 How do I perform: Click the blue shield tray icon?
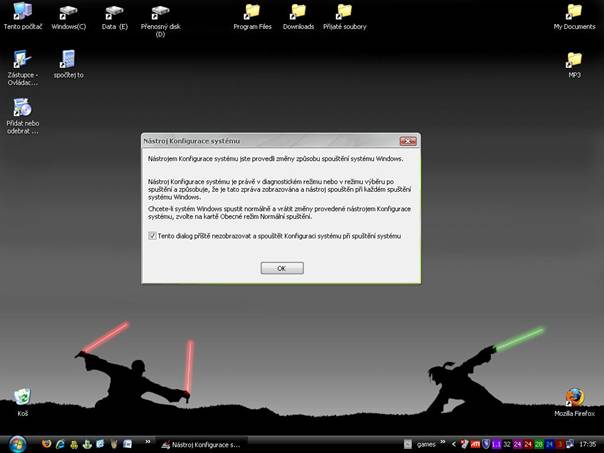point(486,445)
